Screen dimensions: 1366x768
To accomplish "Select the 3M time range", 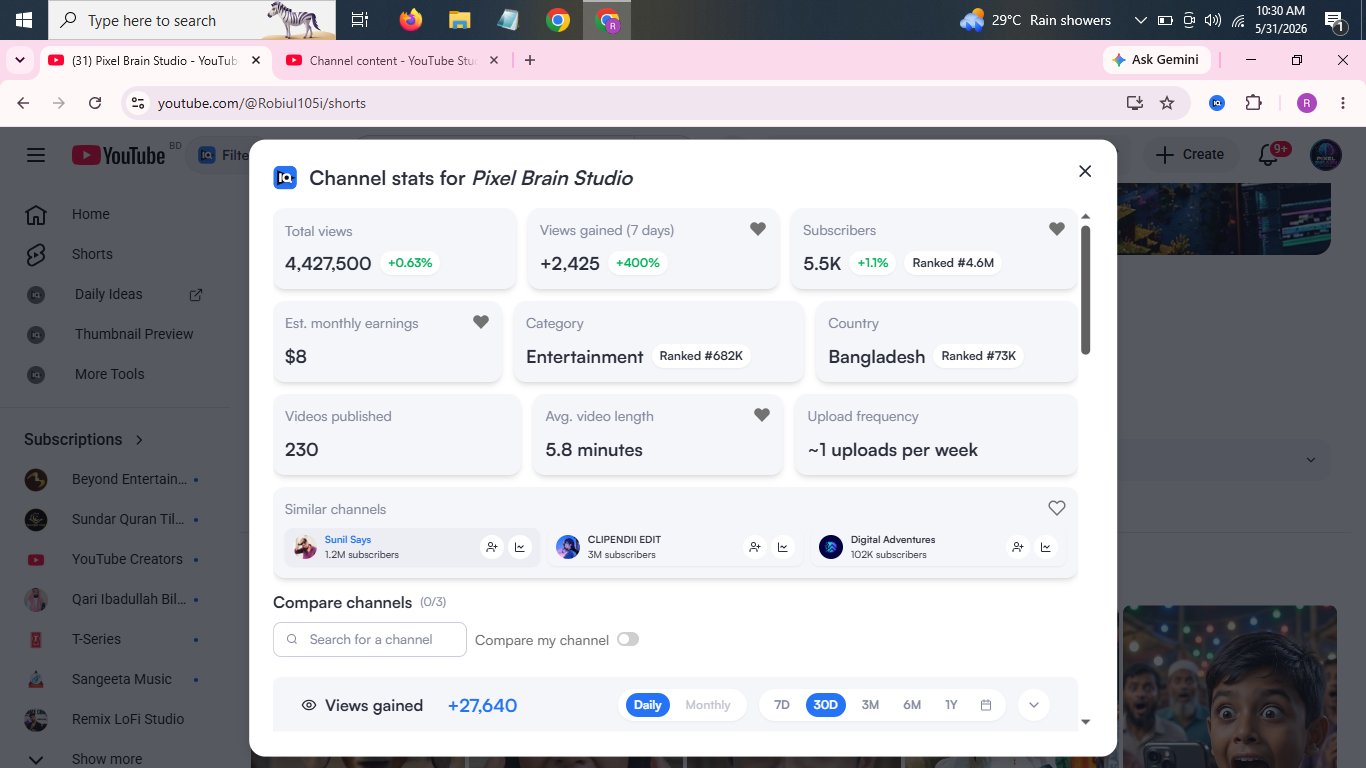I will (870, 705).
